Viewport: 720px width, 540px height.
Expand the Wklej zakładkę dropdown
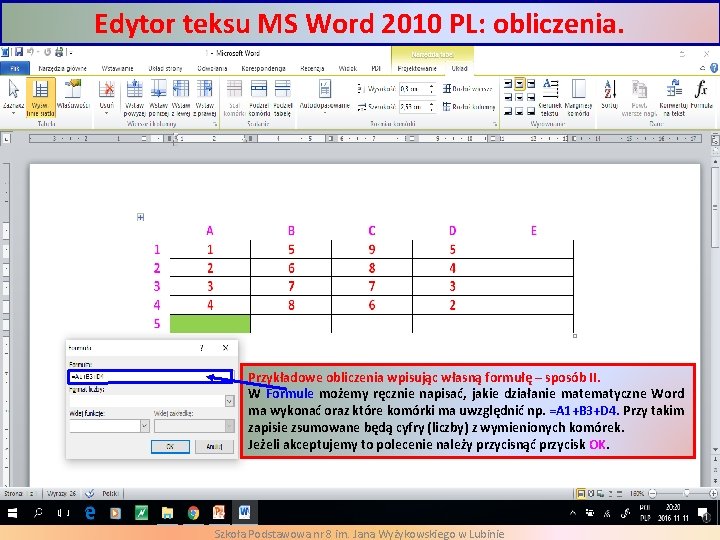click(230, 426)
